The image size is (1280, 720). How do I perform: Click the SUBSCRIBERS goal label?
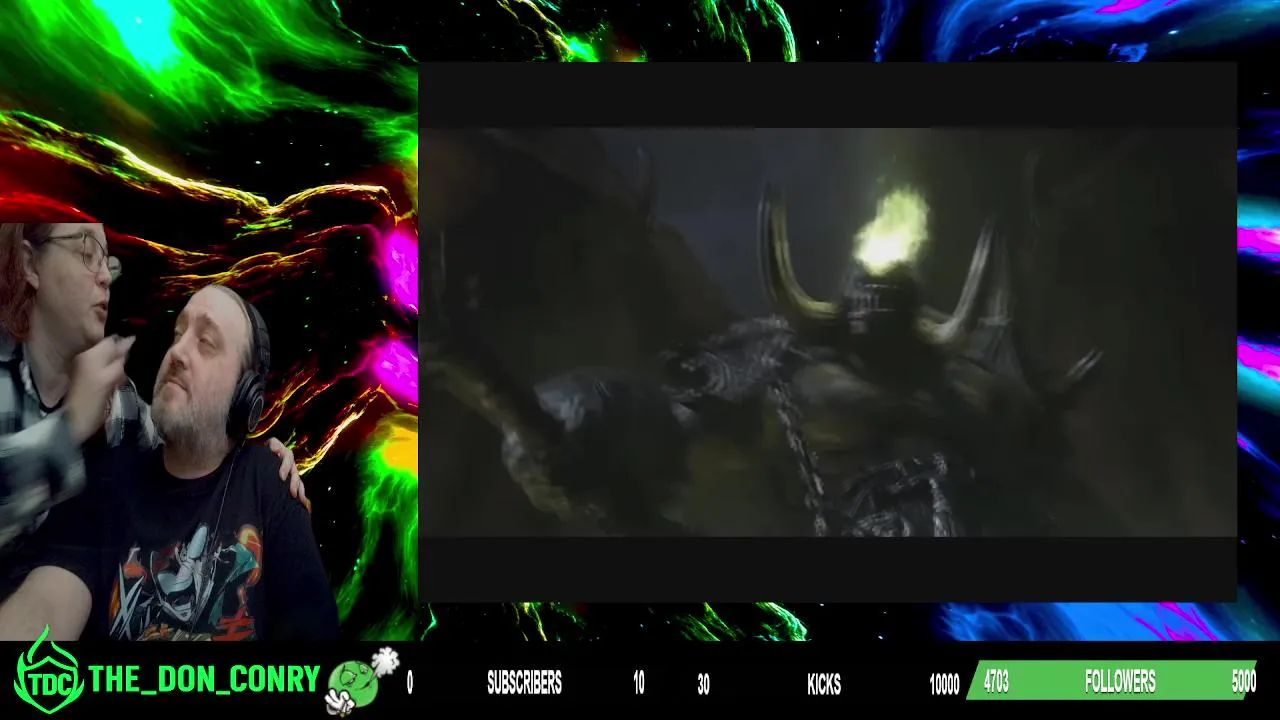[524, 684]
